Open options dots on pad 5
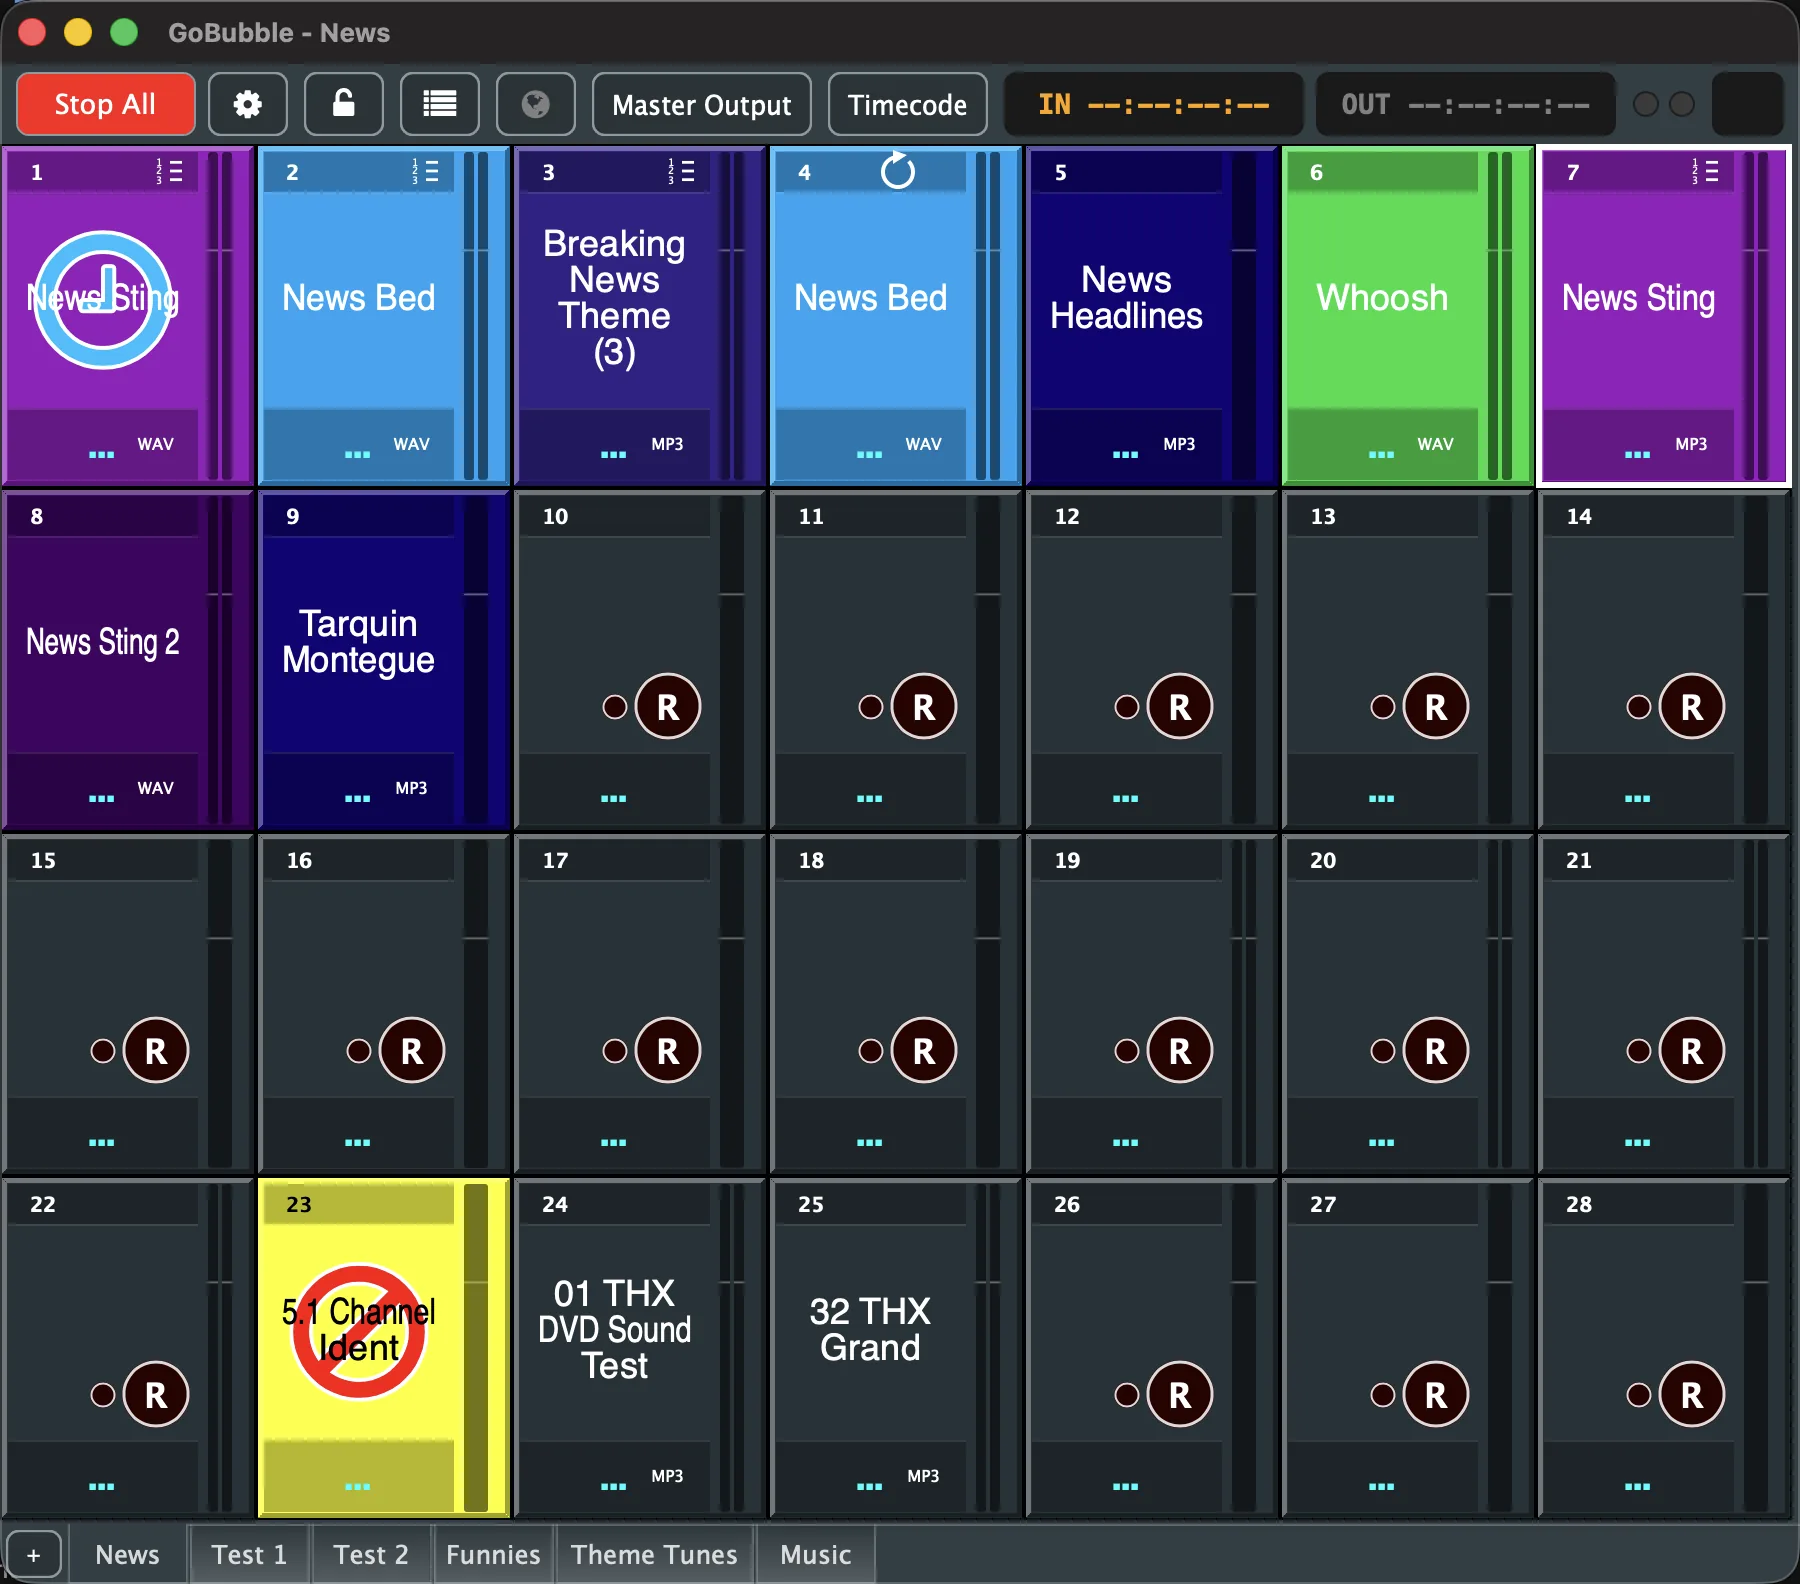The image size is (1800, 1584). click(x=1125, y=454)
